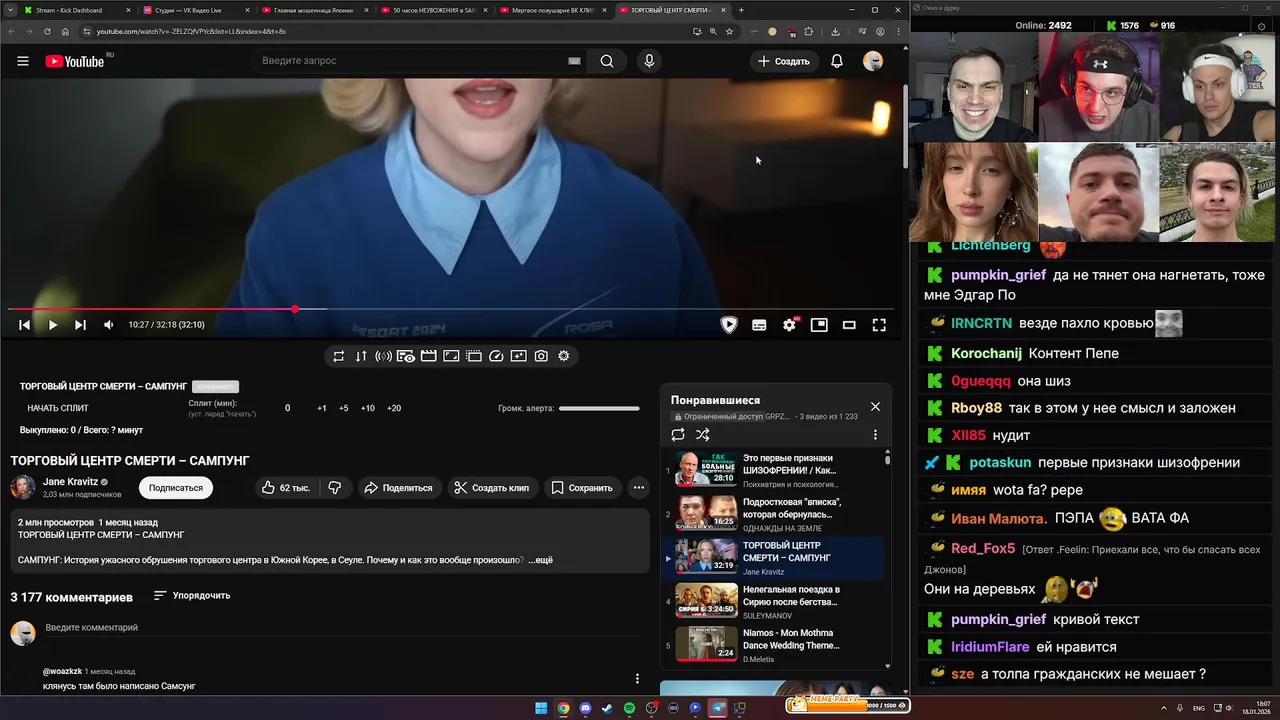1280x720 pixels.
Task: Open player settings gear
Action: click(790, 325)
